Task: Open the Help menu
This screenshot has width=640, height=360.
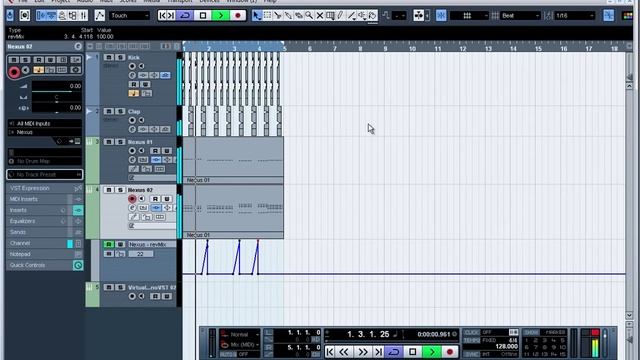Action: click(270, 1)
